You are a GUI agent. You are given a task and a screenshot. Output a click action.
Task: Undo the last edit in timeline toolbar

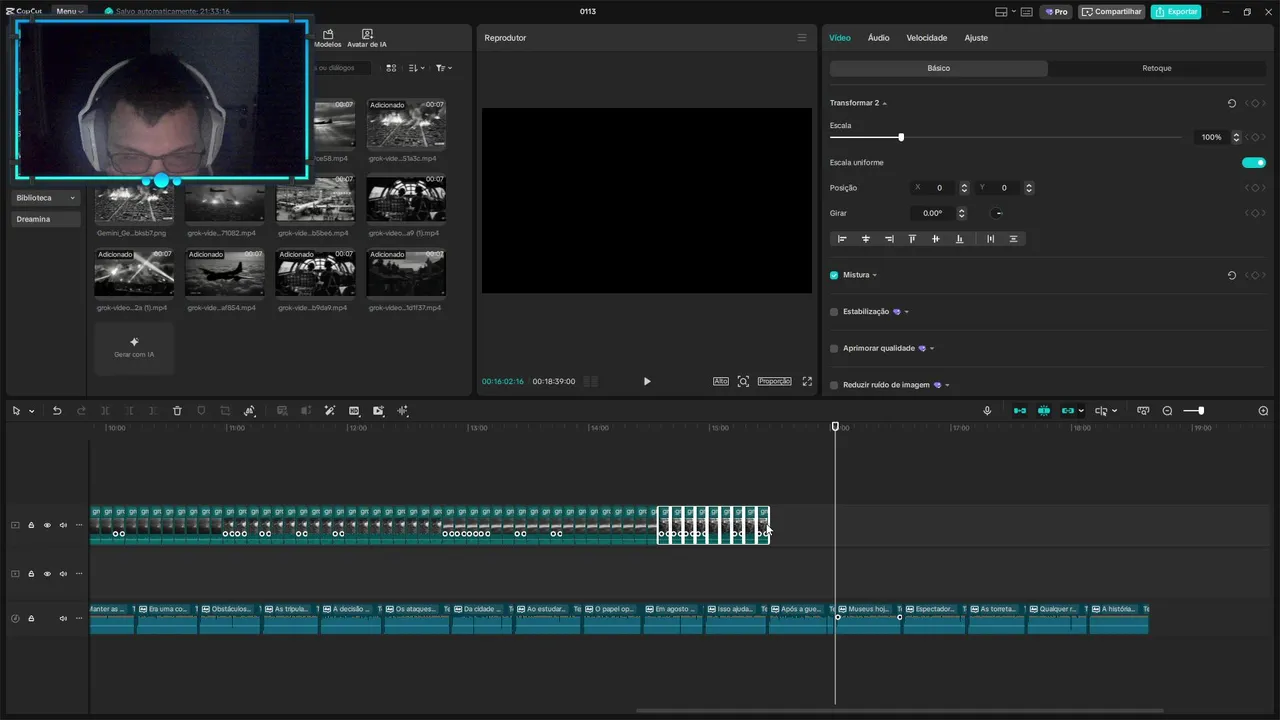57,411
